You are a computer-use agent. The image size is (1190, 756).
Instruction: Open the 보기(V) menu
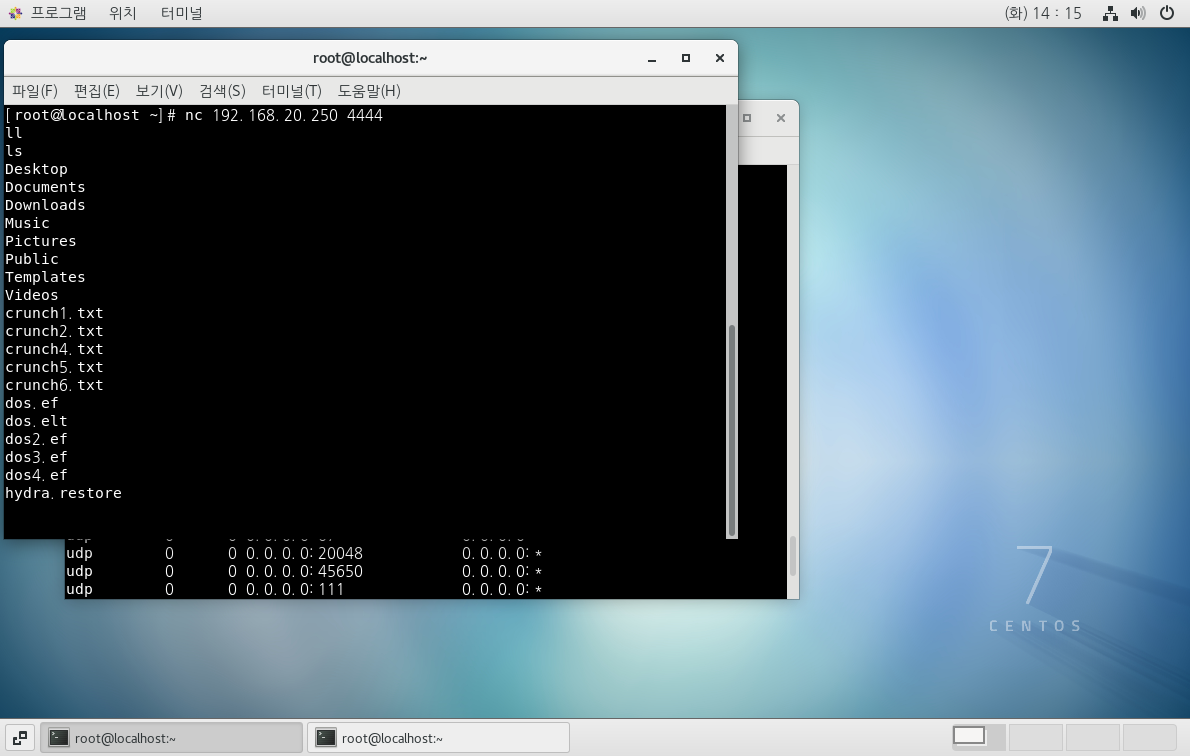[159, 91]
